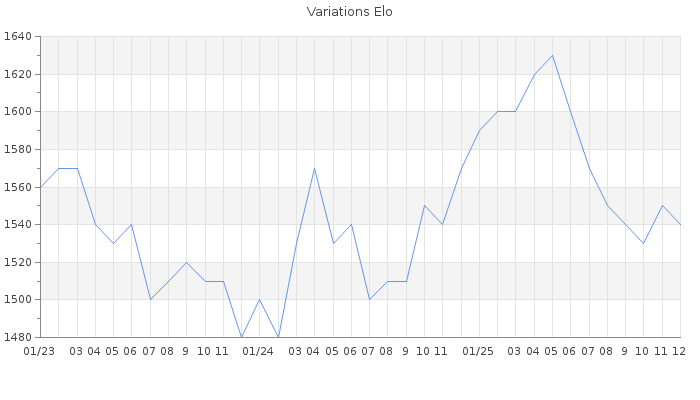Click the 1570 spike between 01/24 and 01/25
The image size is (700, 400).
click(x=314, y=168)
